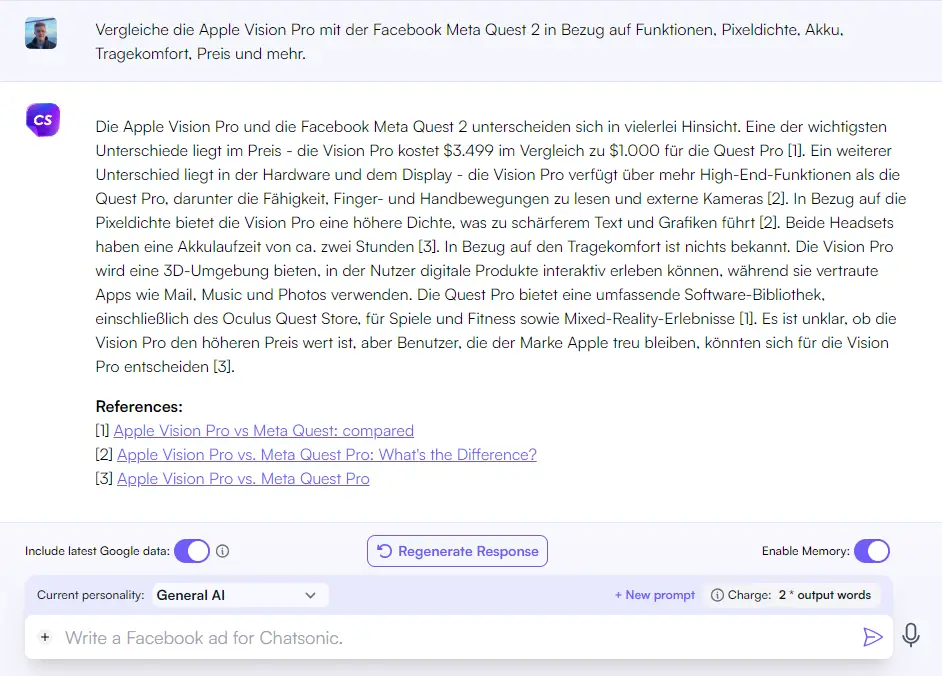Click the Charge output words info
This screenshot has height=676, width=942.
791,595
